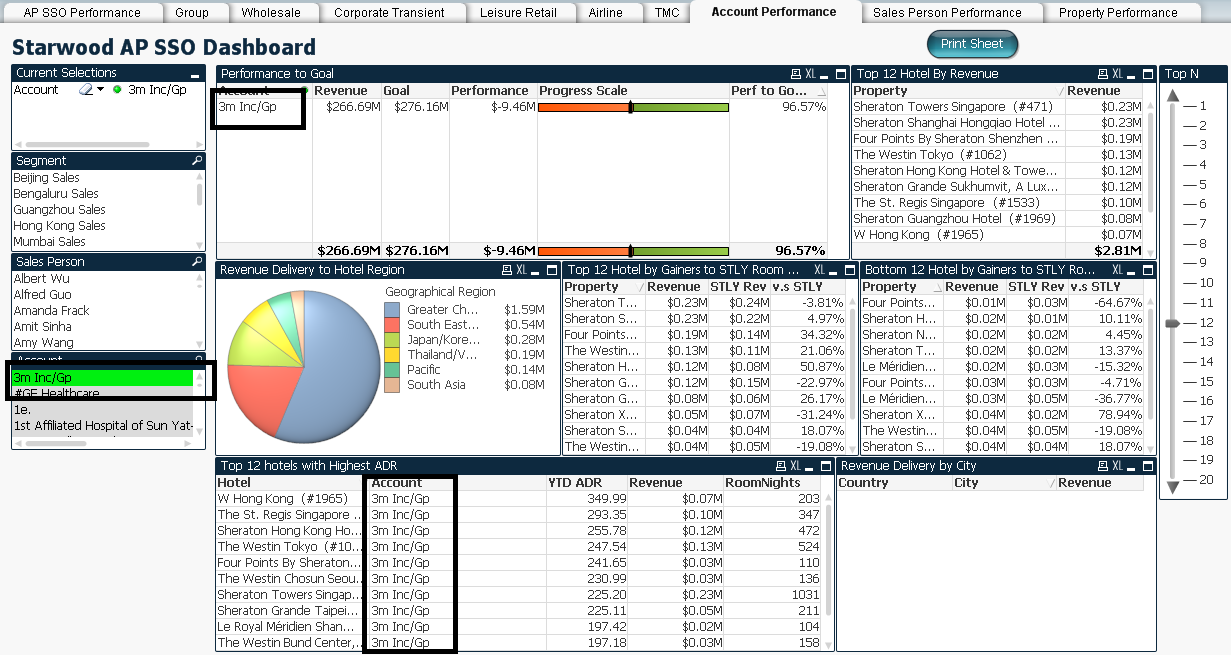The width and height of the screenshot is (1231, 655).
Task: Open search in the Segment list box
Action: 197,161
